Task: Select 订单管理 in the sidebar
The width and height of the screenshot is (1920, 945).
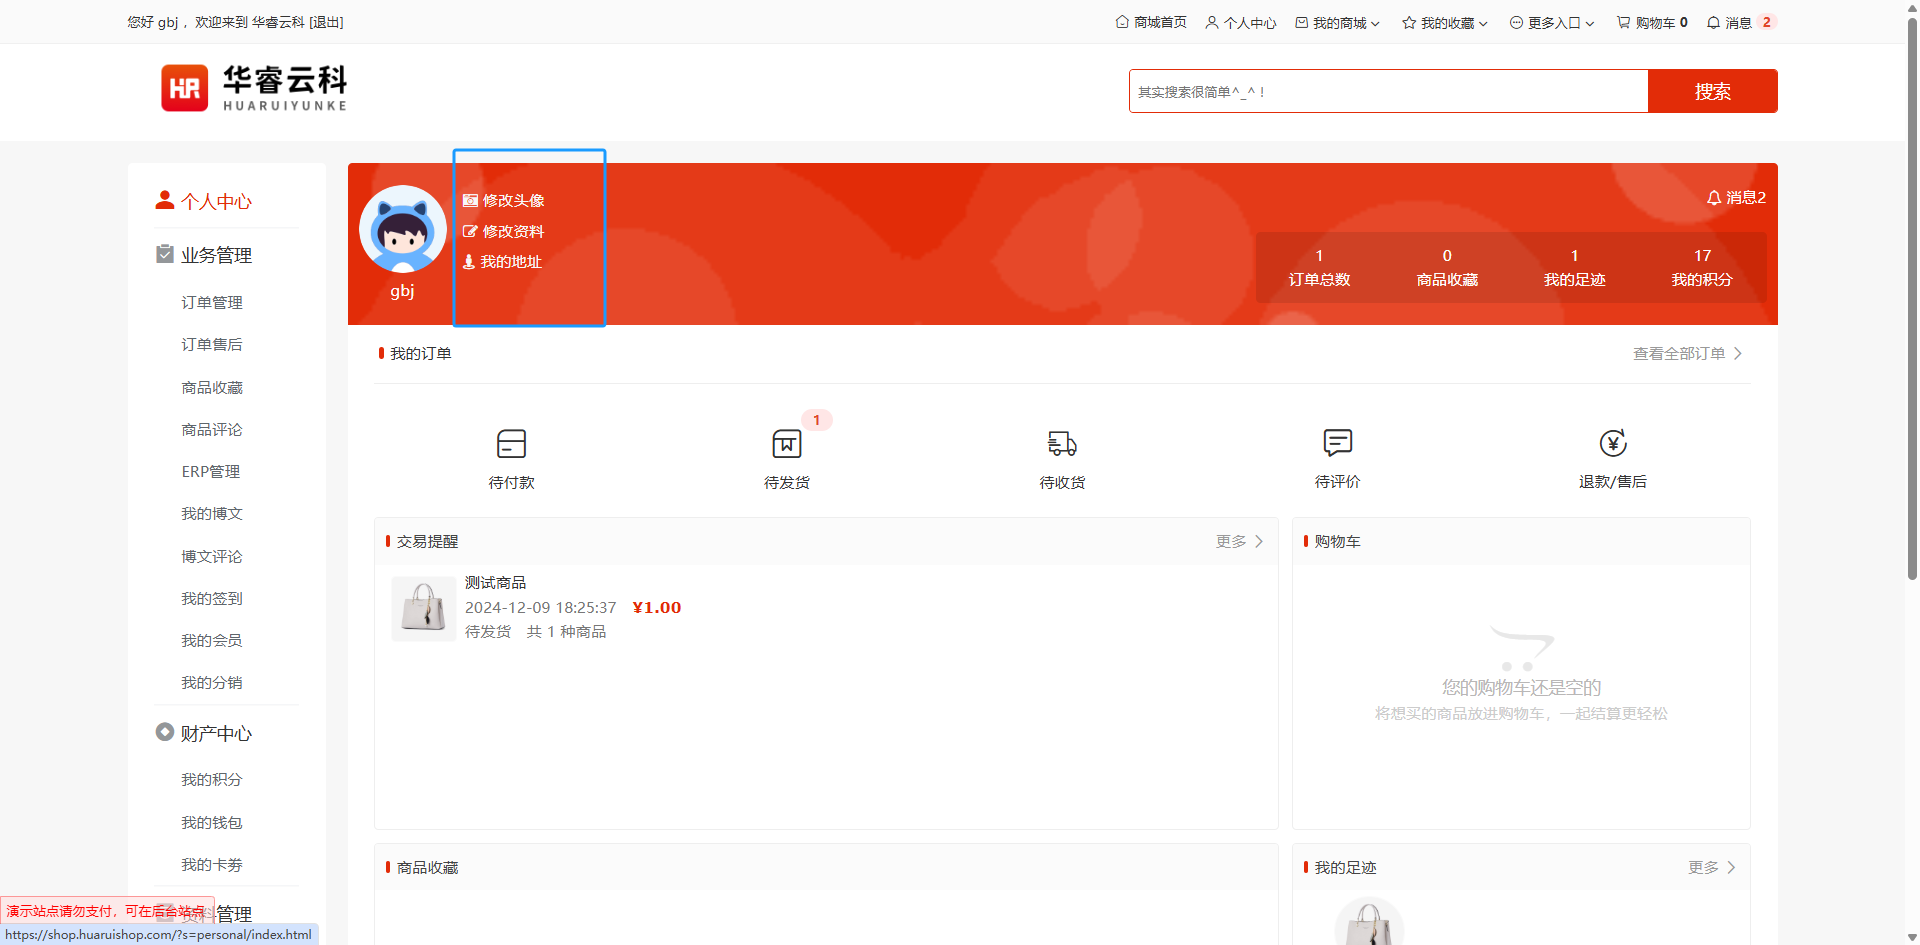Action: [212, 302]
